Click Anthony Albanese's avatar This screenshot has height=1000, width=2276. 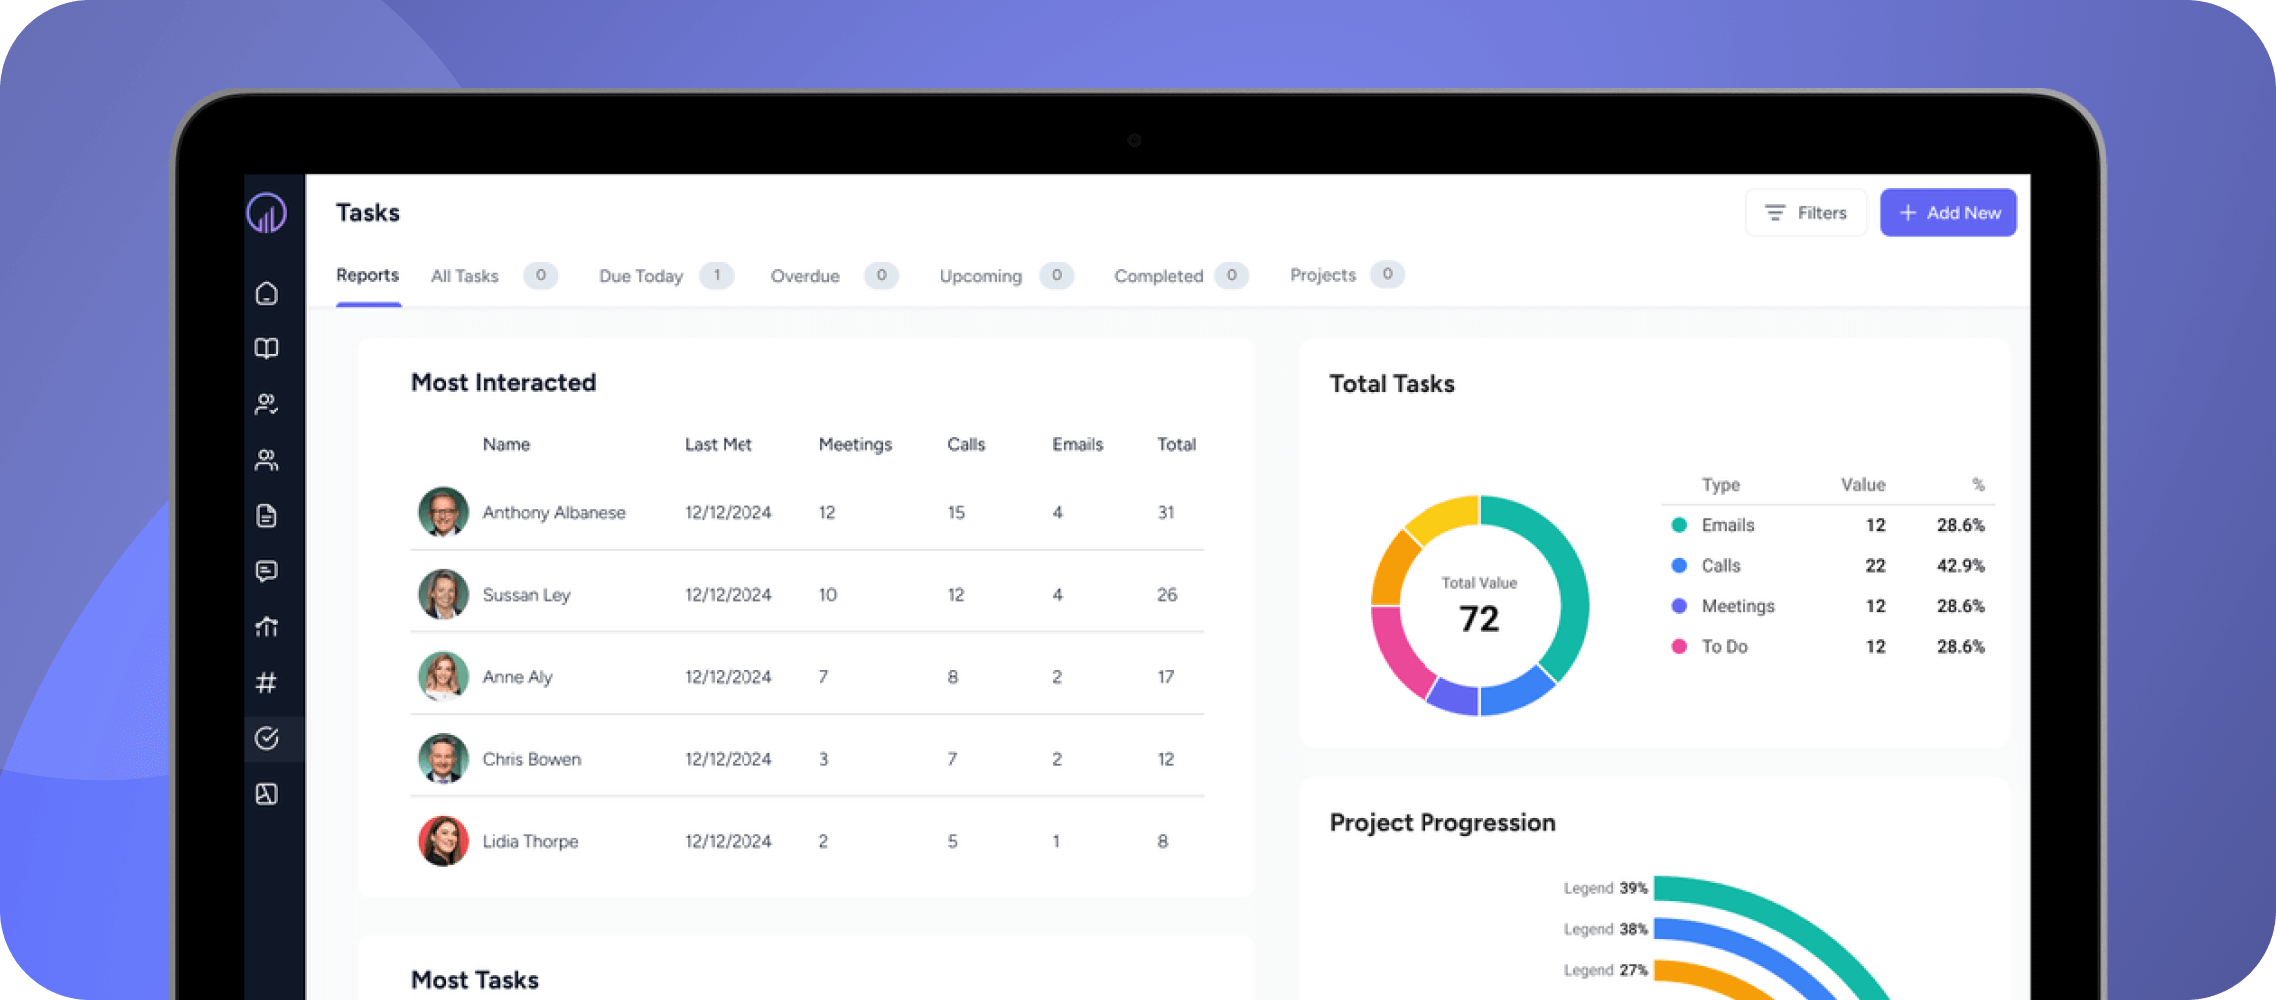pyautogui.click(x=443, y=512)
